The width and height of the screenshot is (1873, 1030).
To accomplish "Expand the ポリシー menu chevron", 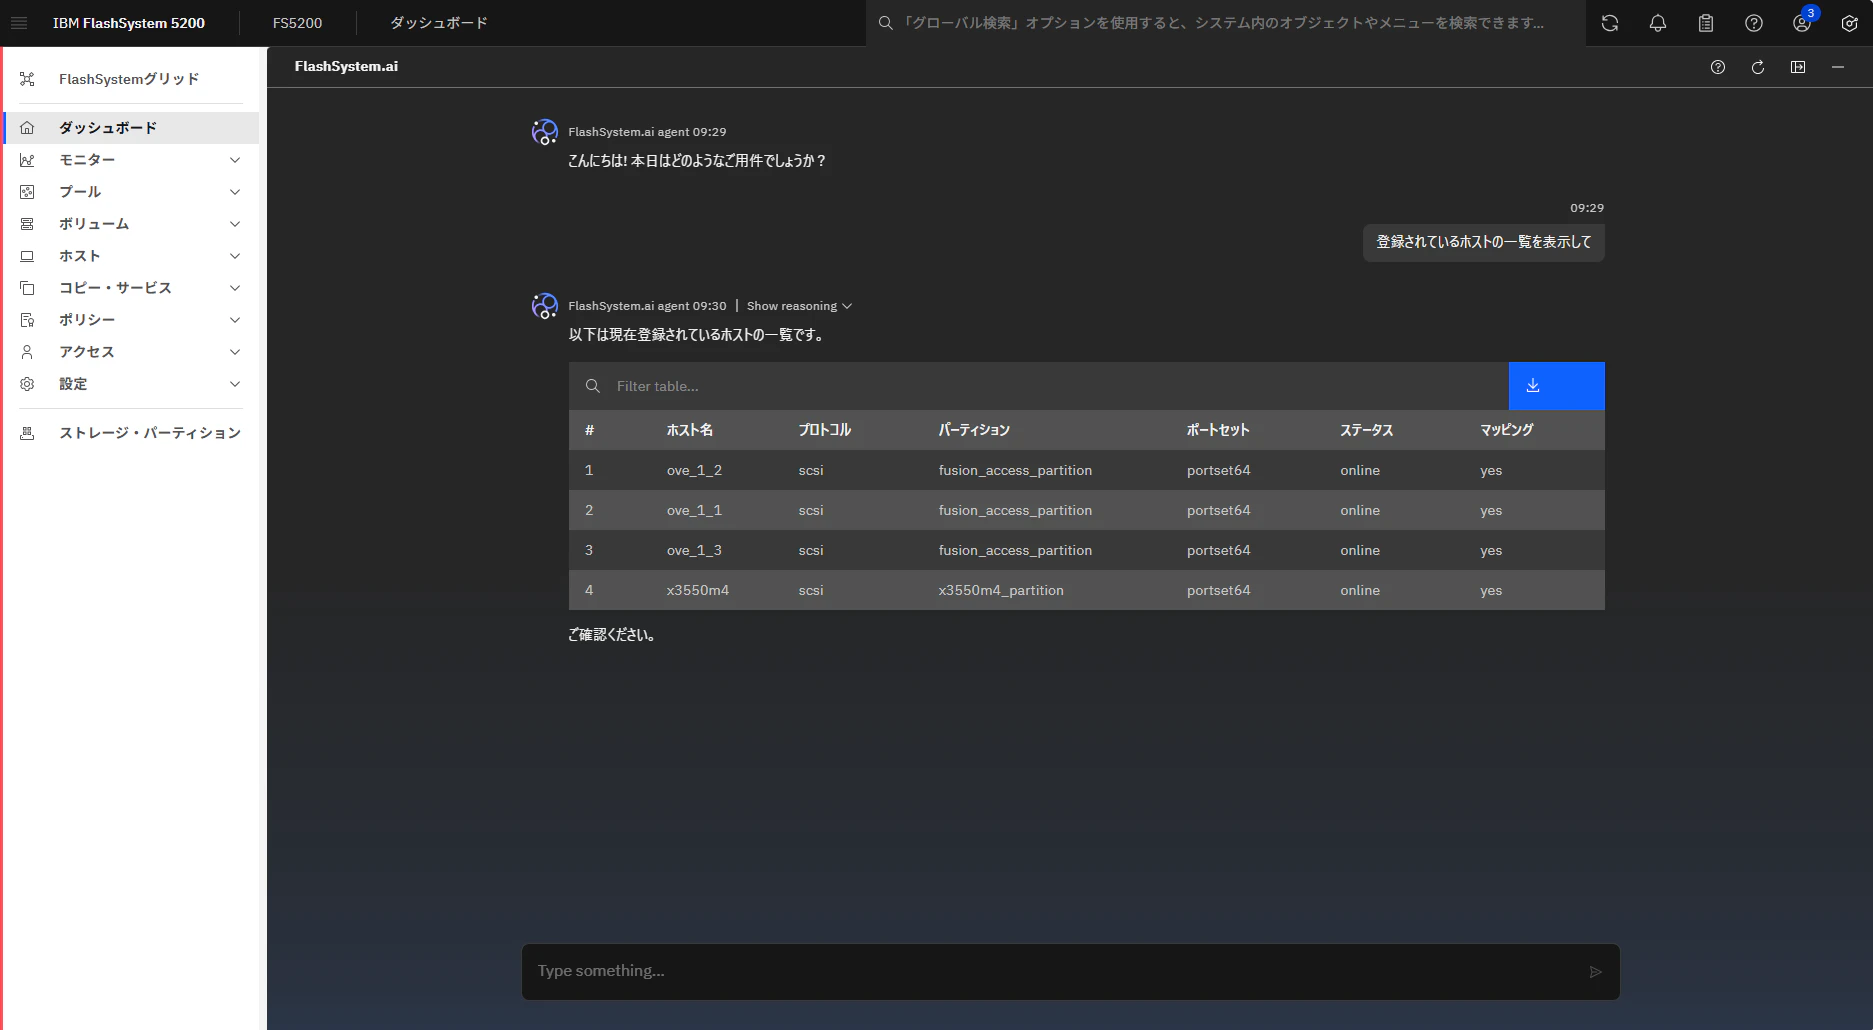I will (x=235, y=320).
